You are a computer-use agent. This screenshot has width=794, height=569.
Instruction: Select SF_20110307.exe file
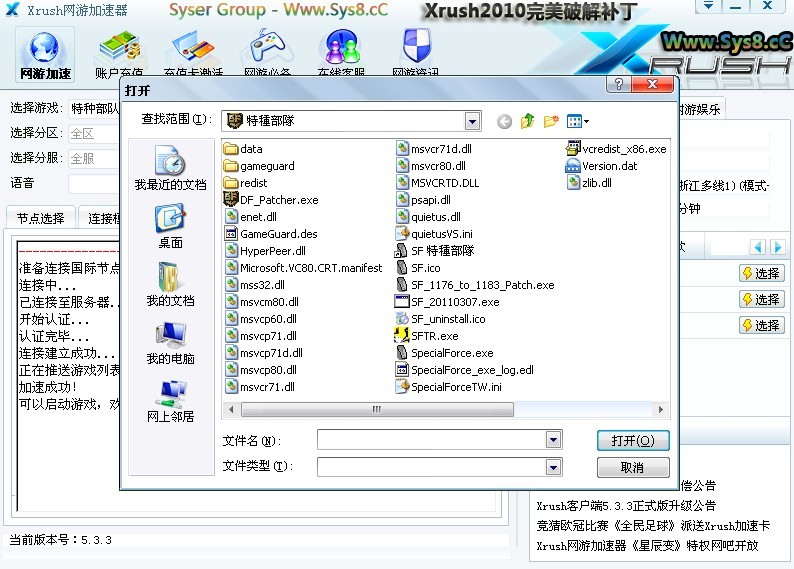pyautogui.click(x=447, y=302)
